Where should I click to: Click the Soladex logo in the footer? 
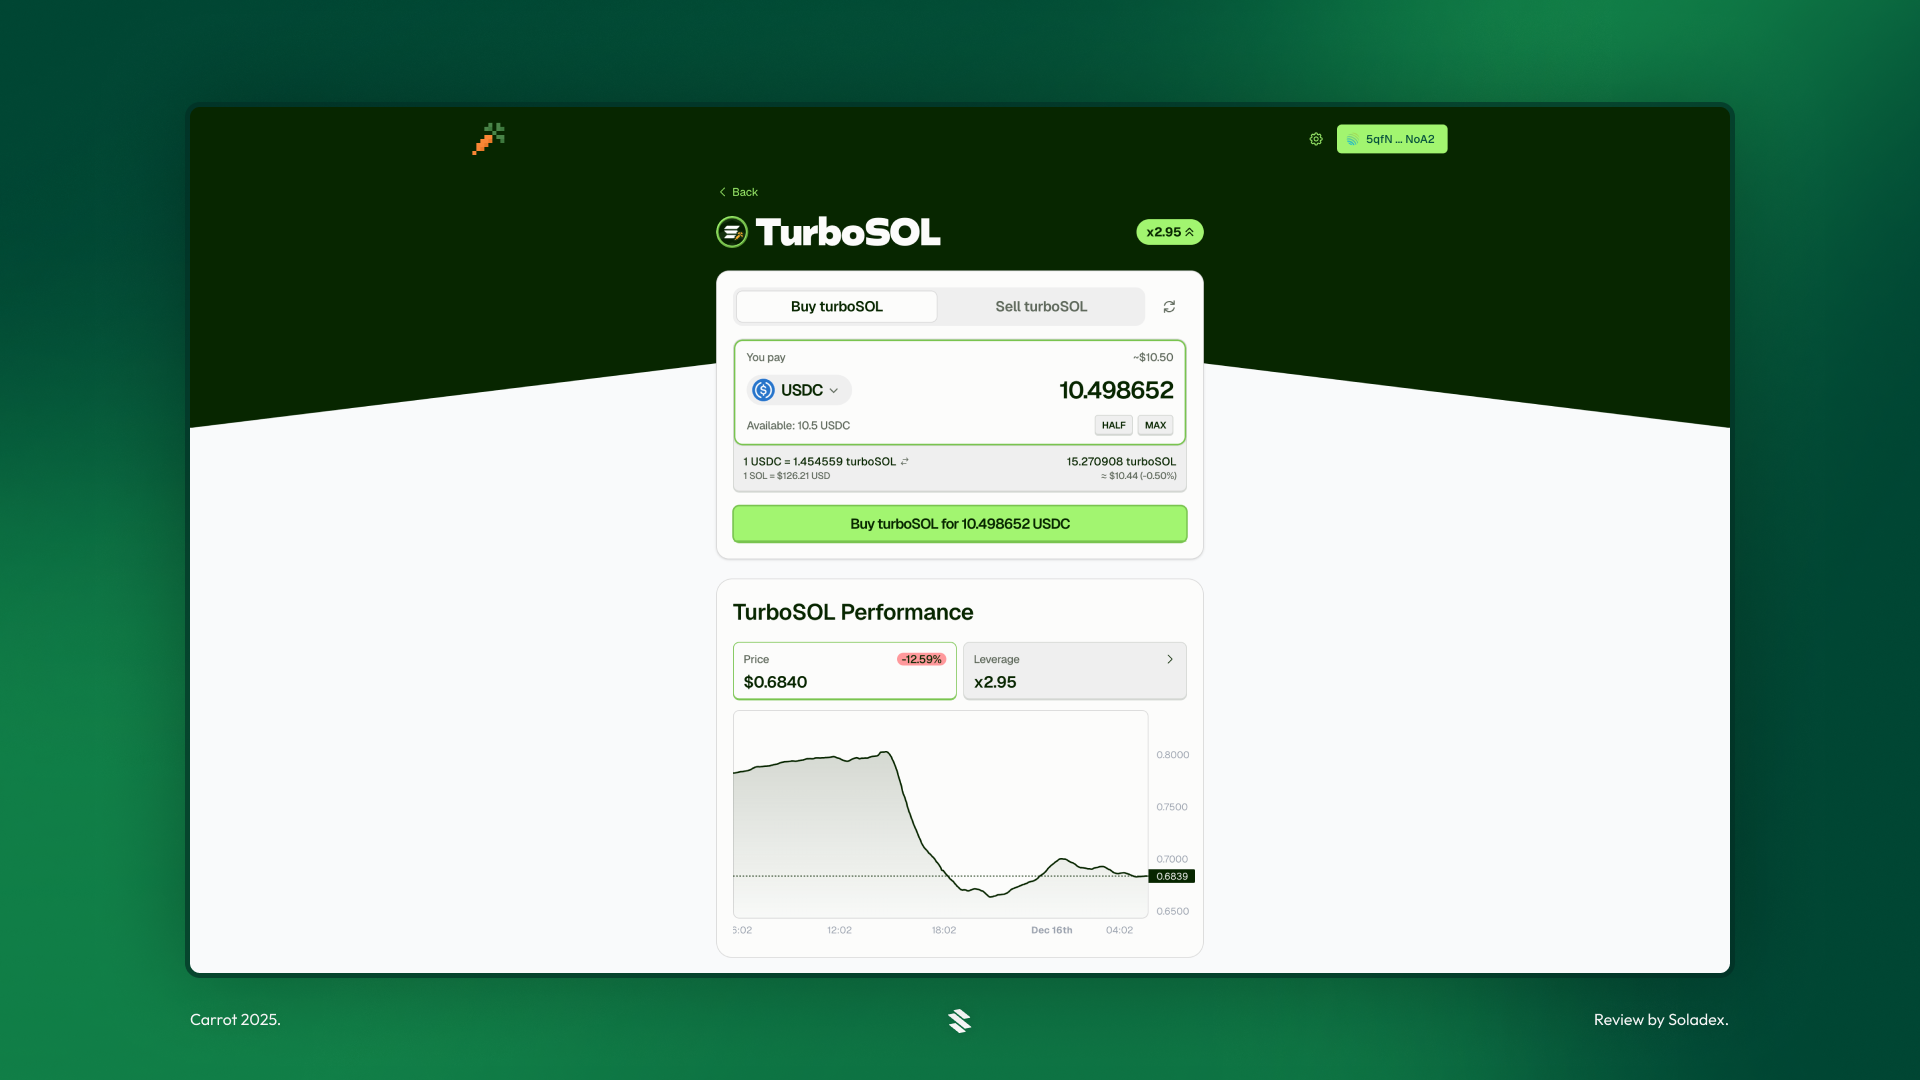(959, 1020)
